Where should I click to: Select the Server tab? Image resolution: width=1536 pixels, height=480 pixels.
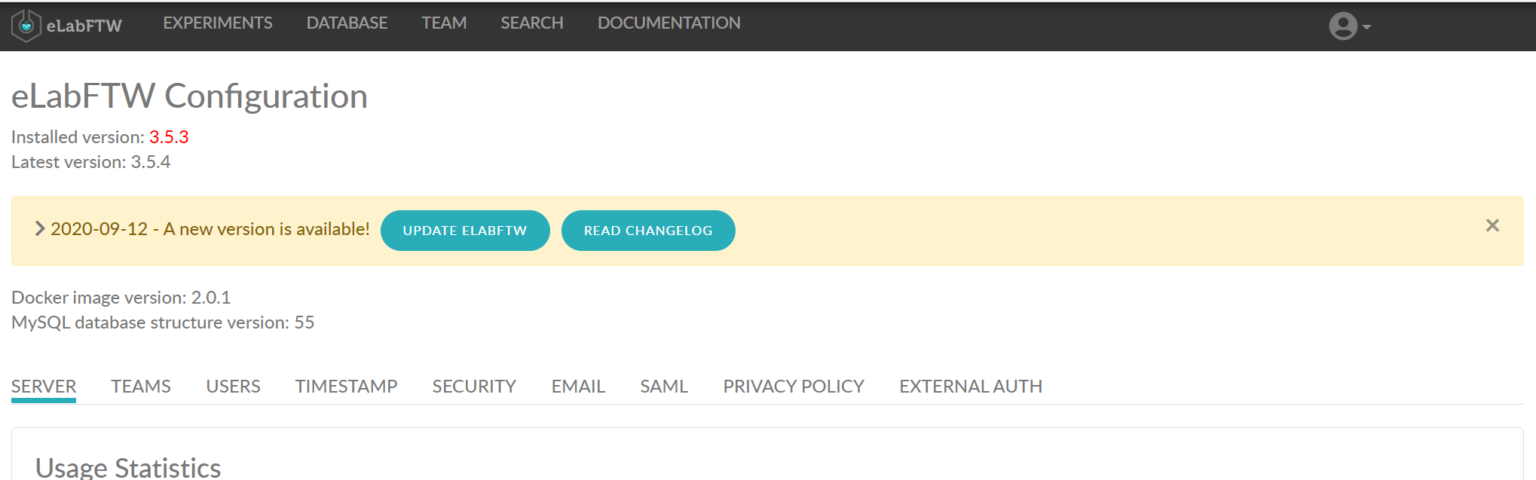coord(44,386)
